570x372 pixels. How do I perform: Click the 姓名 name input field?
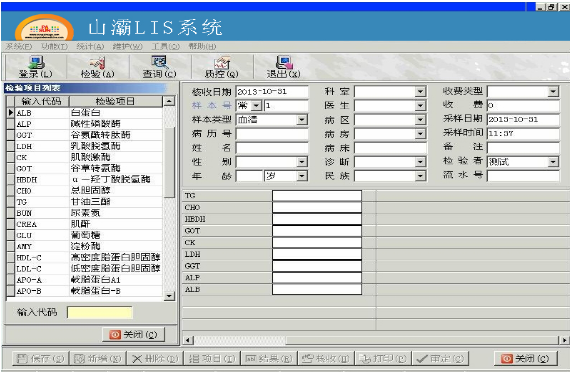coord(272,148)
